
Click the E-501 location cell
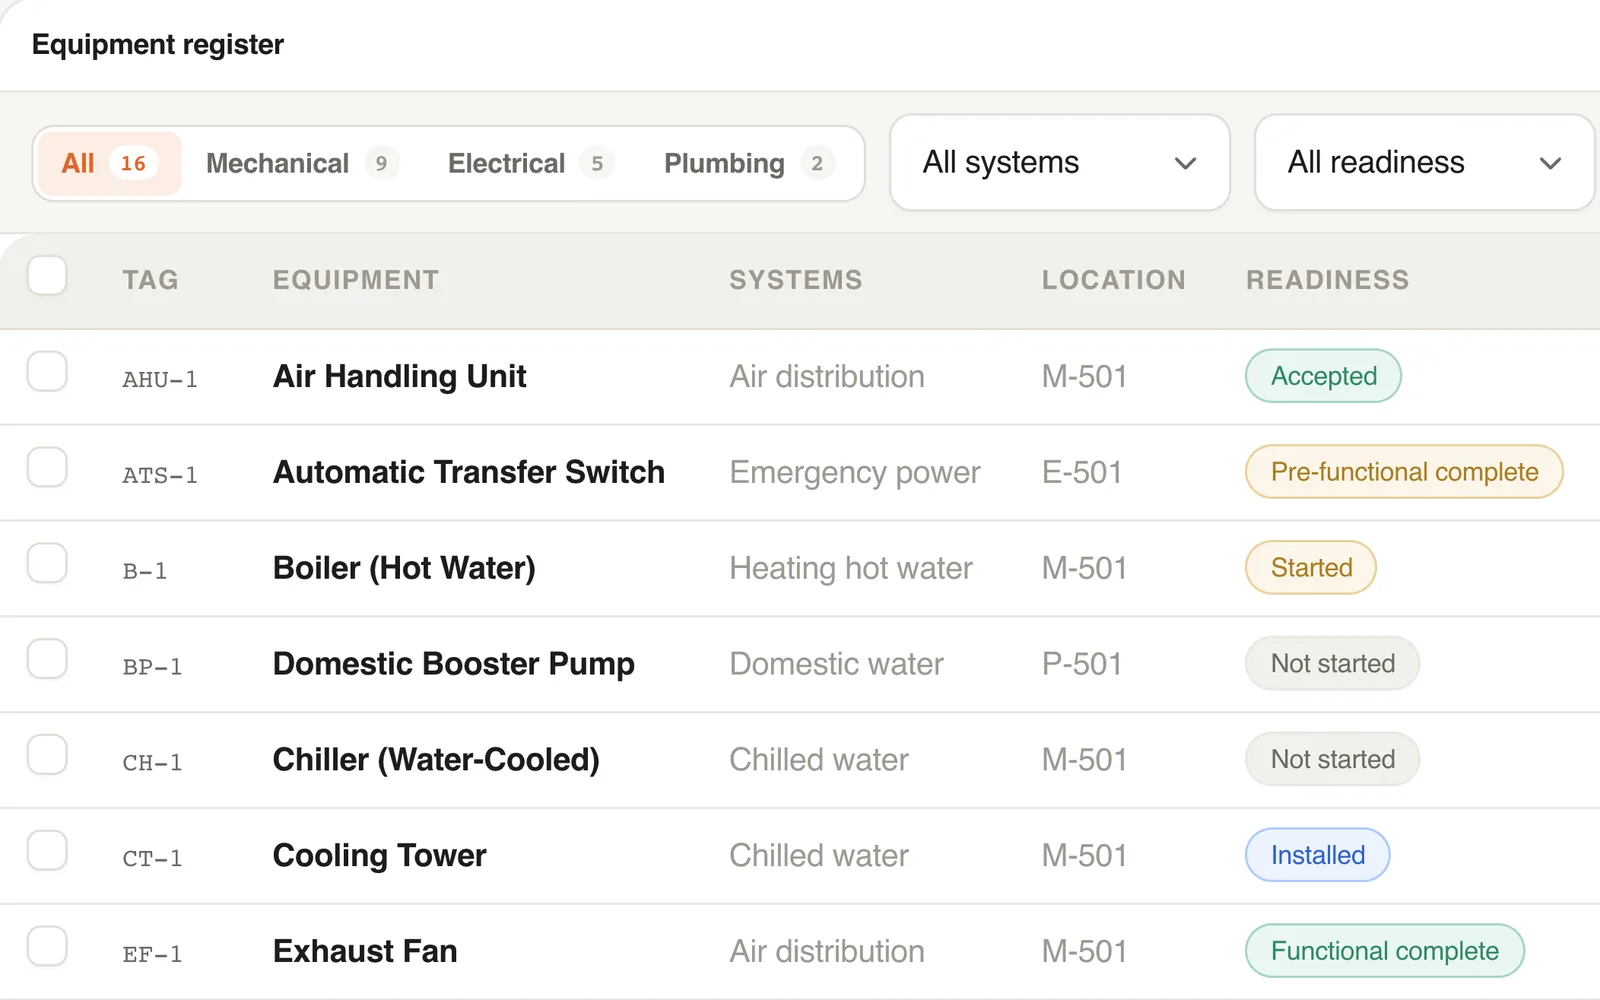(x=1082, y=472)
